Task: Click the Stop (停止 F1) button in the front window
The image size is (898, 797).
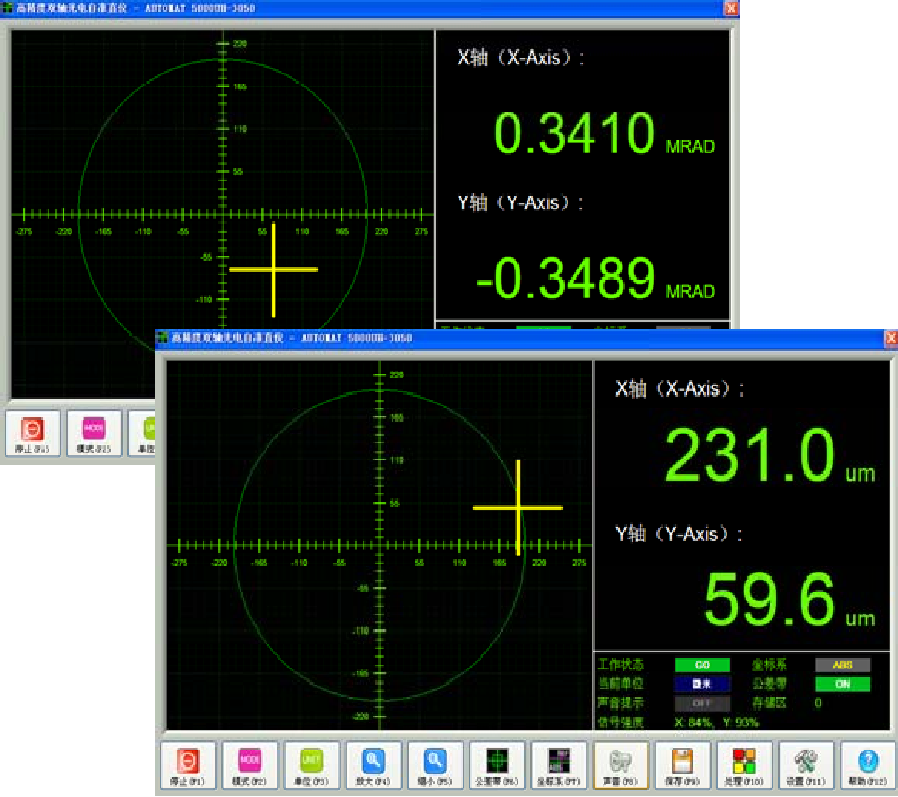Action: pos(188,767)
